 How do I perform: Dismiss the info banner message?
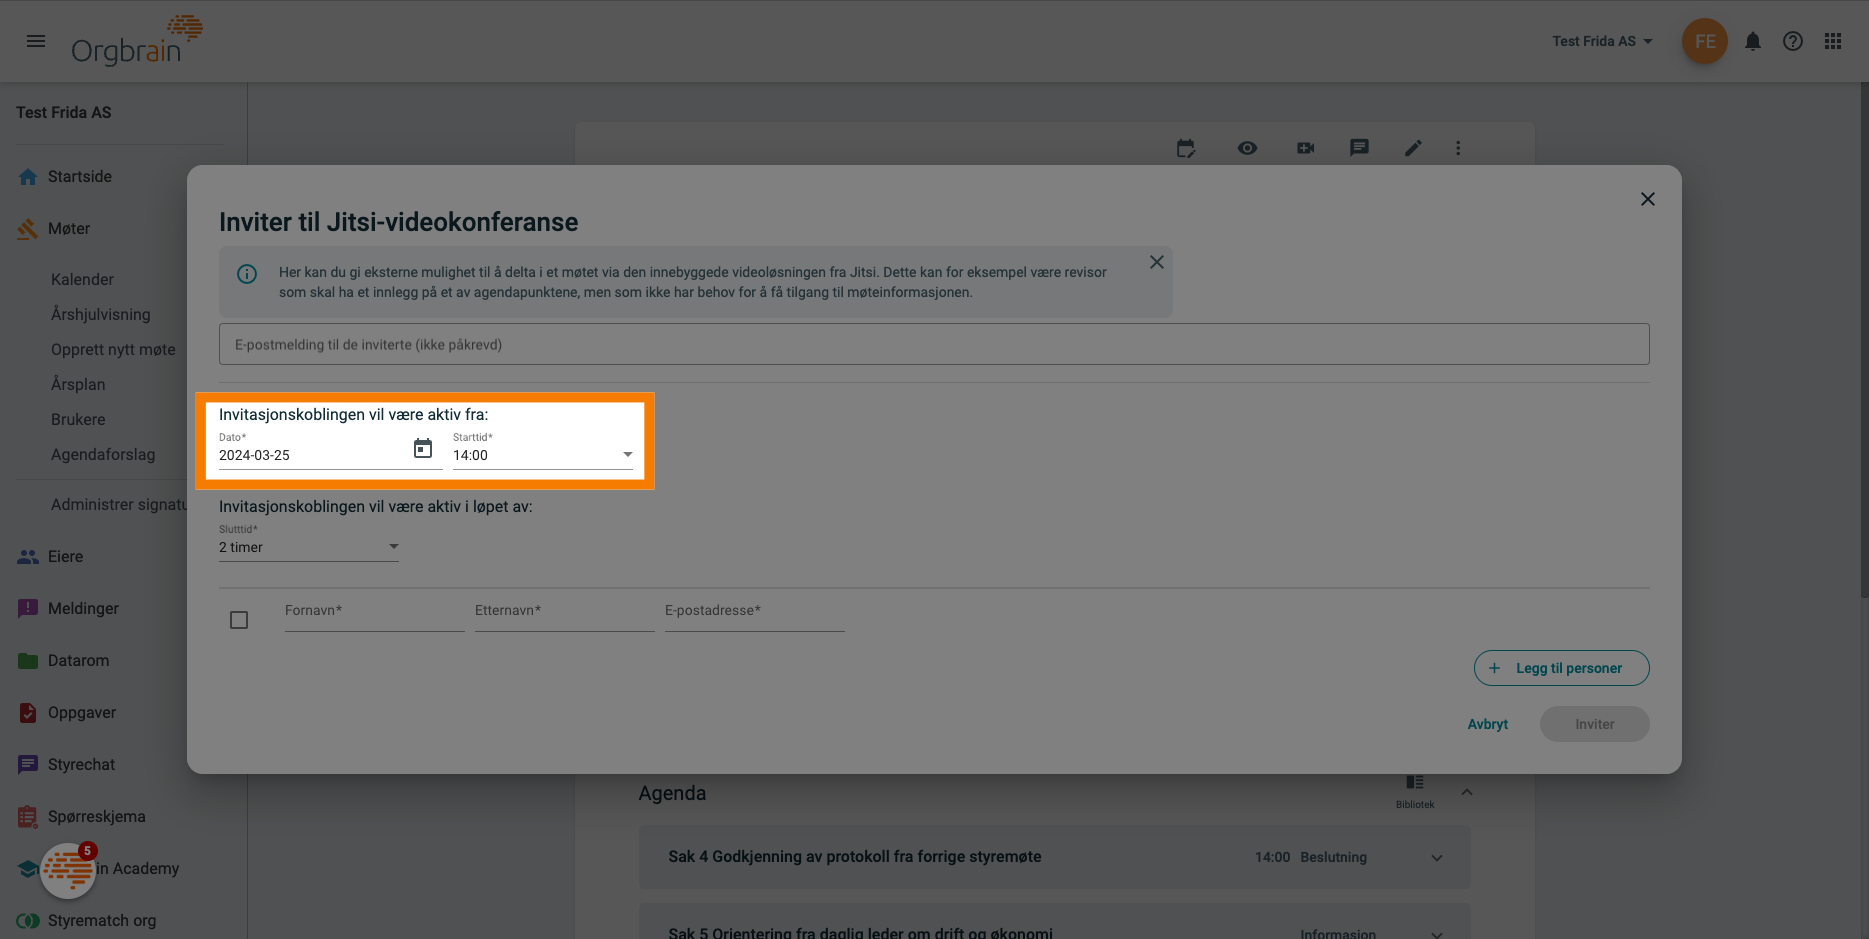1156,262
